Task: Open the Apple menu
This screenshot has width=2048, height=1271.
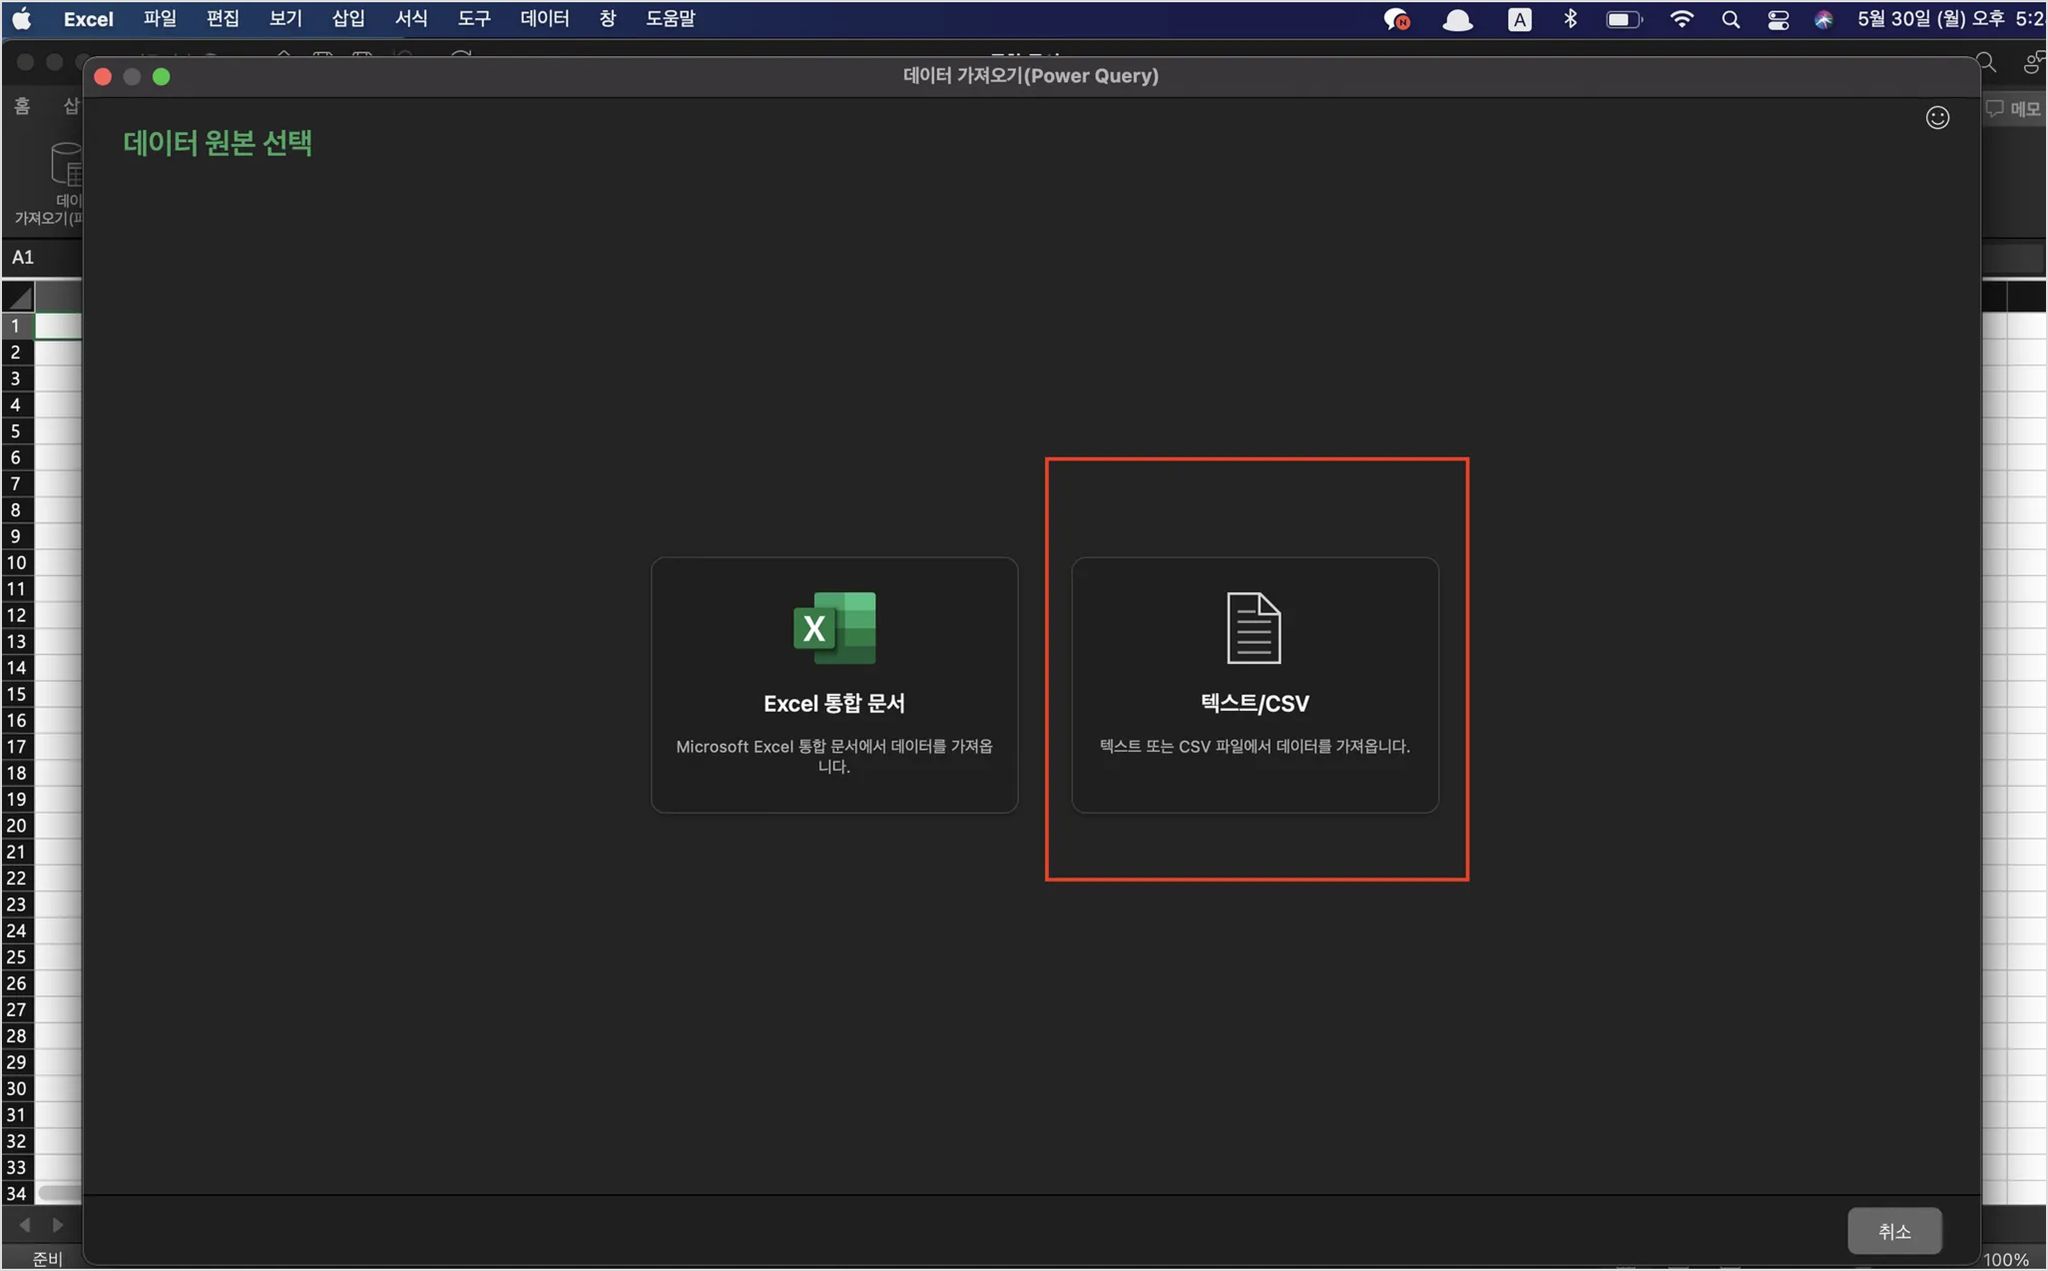Action: [x=22, y=19]
